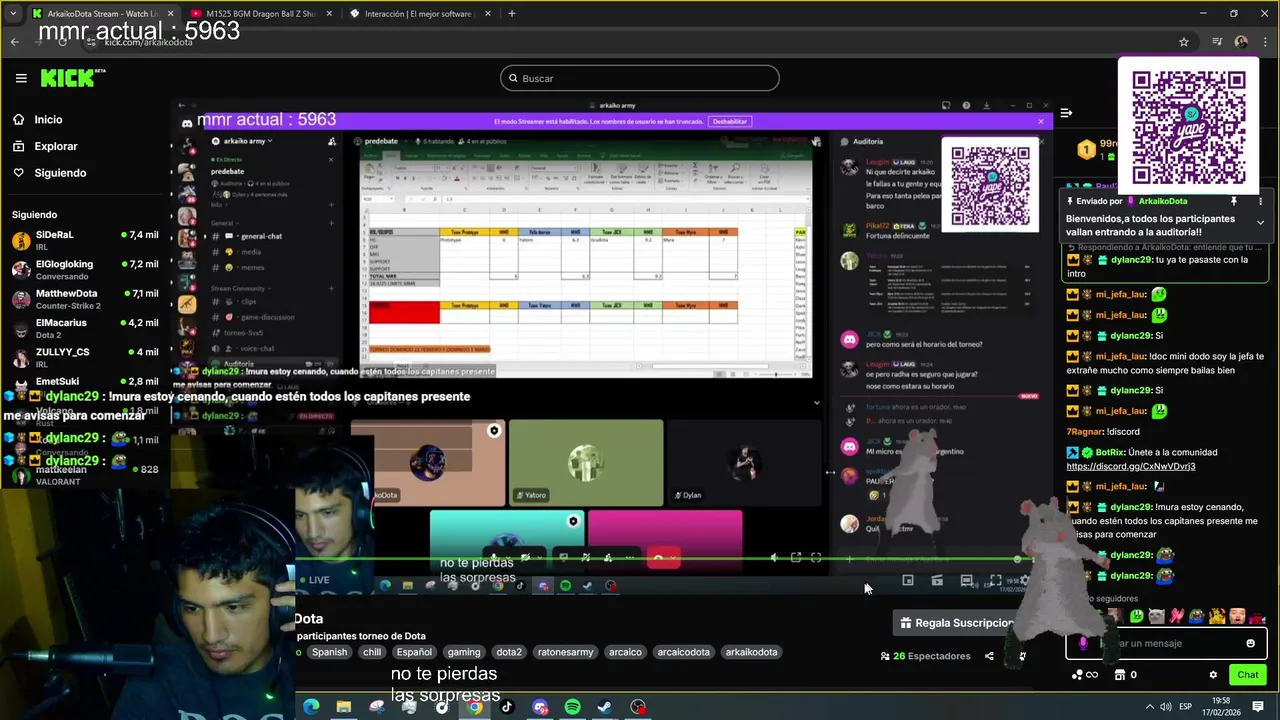The width and height of the screenshot is (1280, 720).
Task: Bookmark this page with the star icon
Action: tap(1184, 42)
